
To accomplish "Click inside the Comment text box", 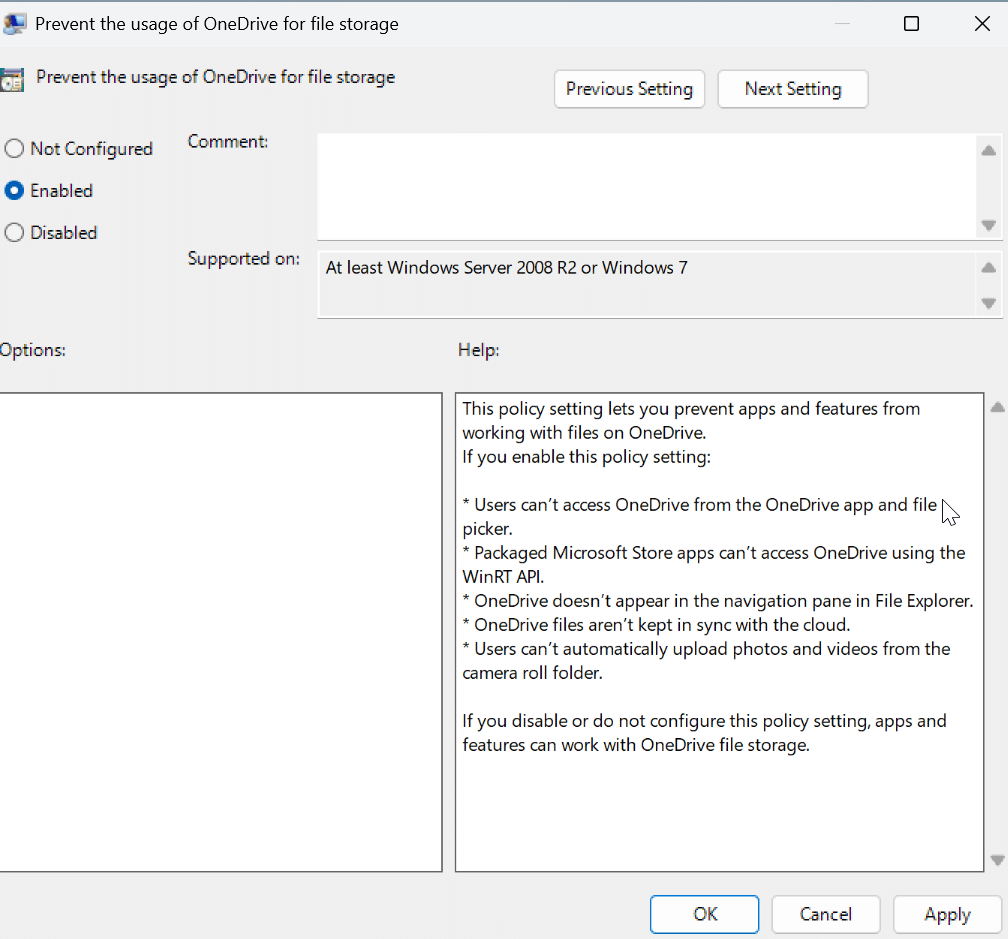I will (646, 186).
